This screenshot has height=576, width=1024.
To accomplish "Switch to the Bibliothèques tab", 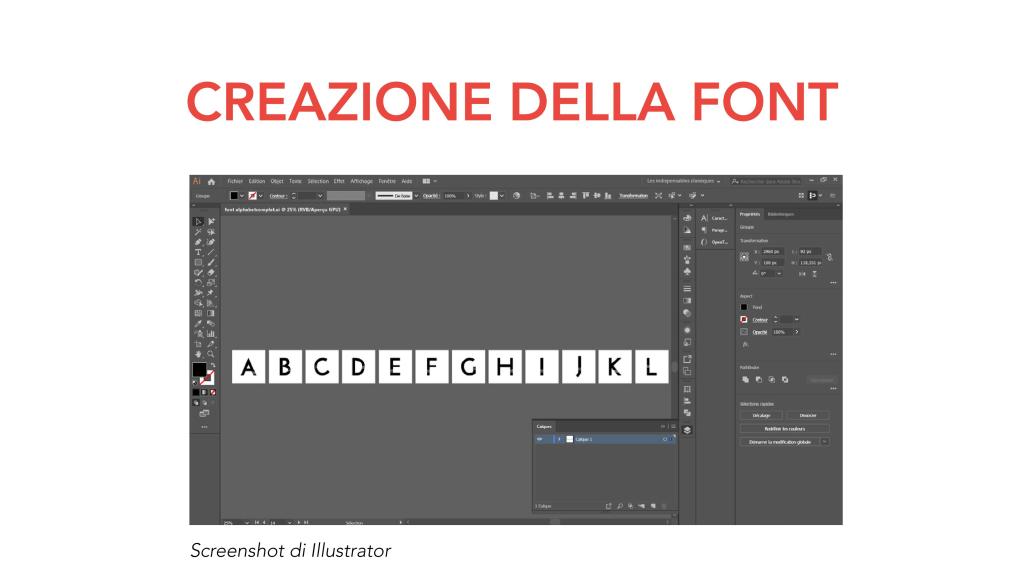I will pyautogui.click(x=779, y=214).
